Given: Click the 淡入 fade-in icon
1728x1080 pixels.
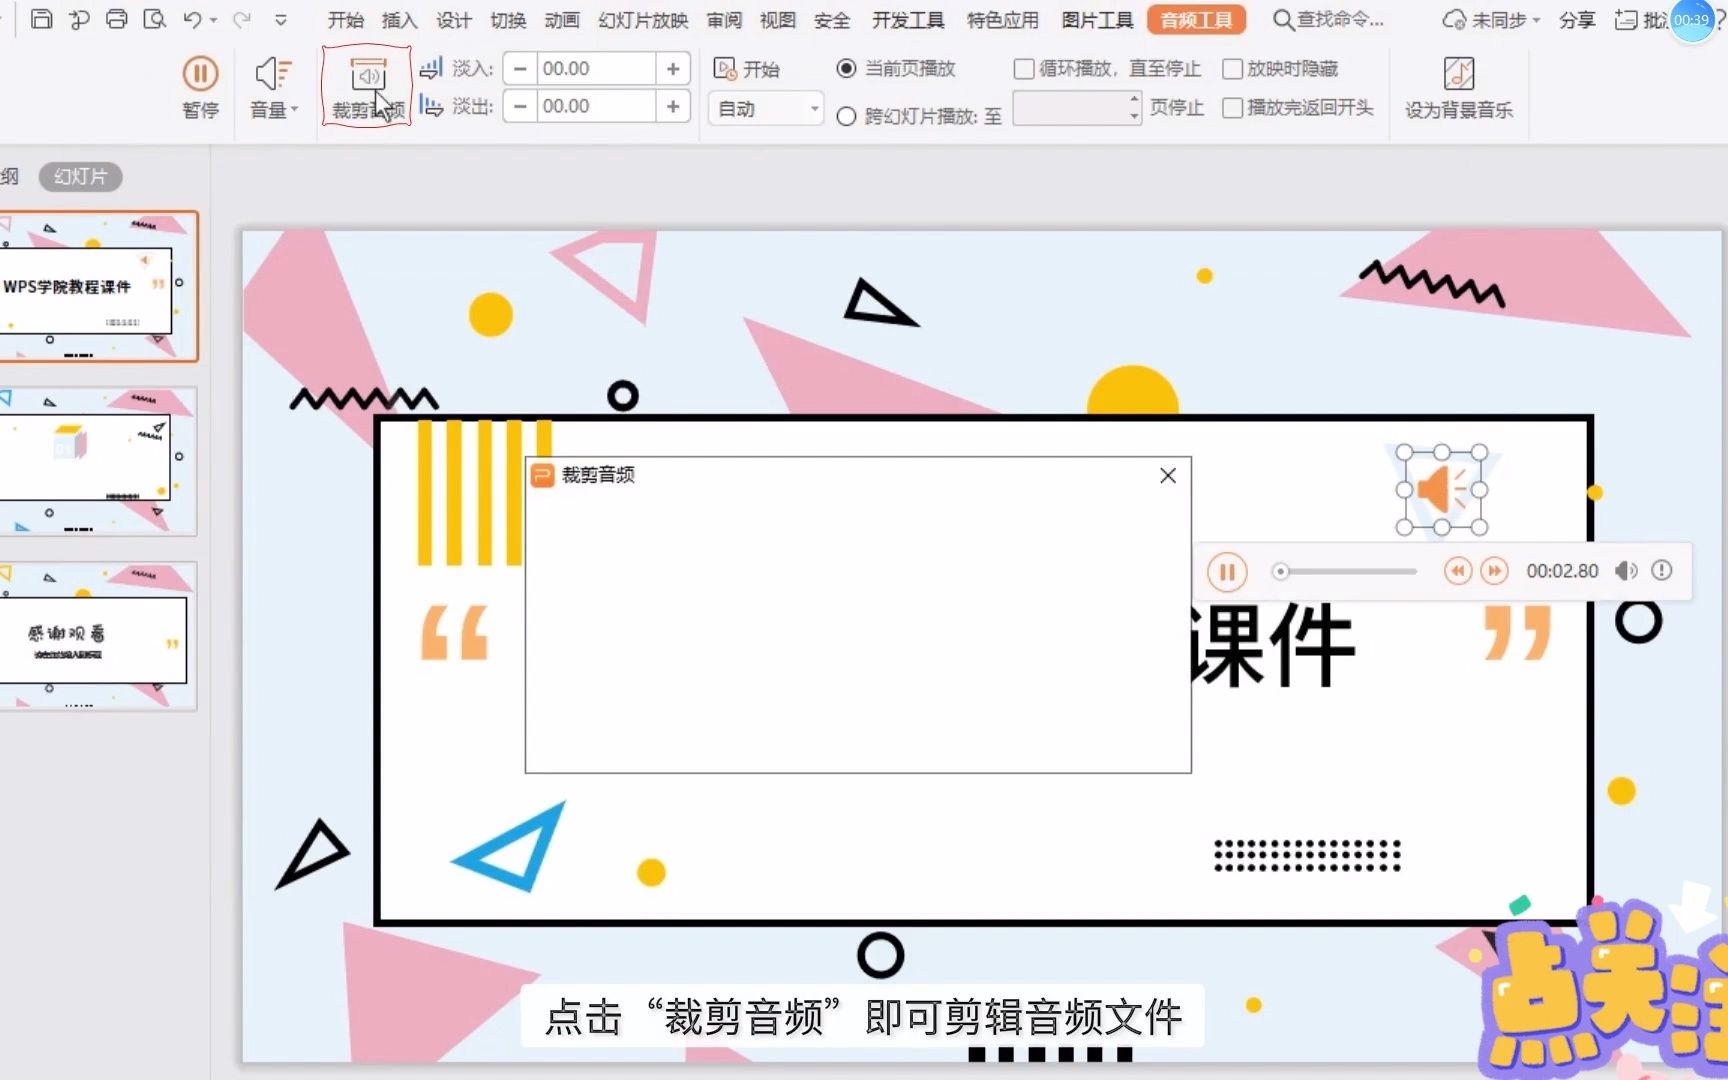Looking at the screenshot, I should coord(431,67).
